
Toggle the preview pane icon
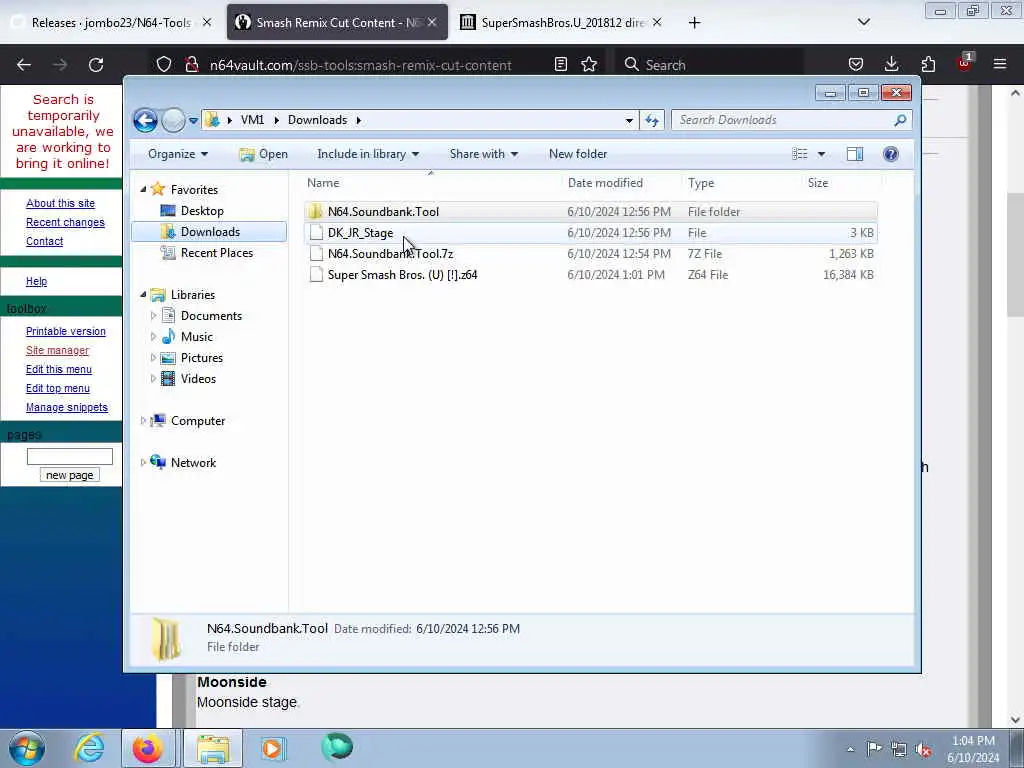coord(855,154)
